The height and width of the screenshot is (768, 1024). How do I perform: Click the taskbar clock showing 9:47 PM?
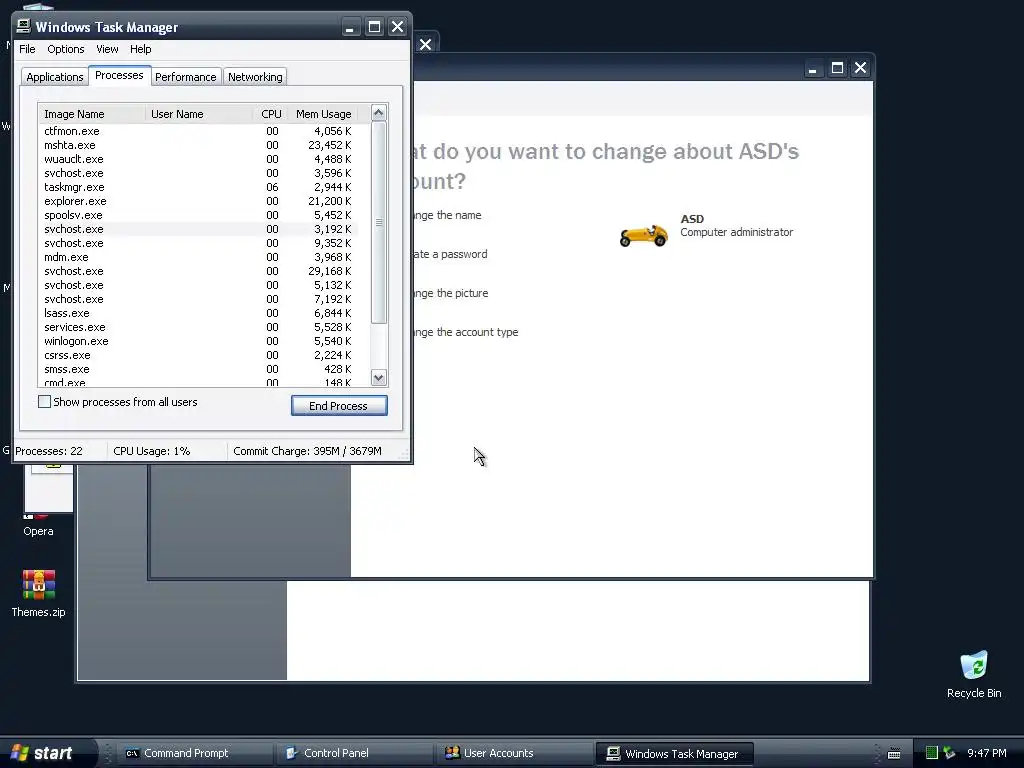click(987, 753)
